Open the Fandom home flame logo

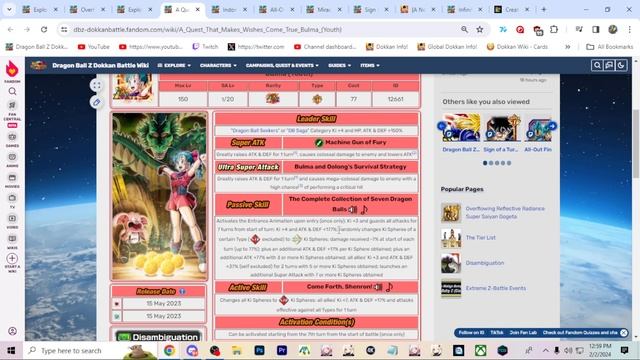pyautogui.click(x=12, y=69)
